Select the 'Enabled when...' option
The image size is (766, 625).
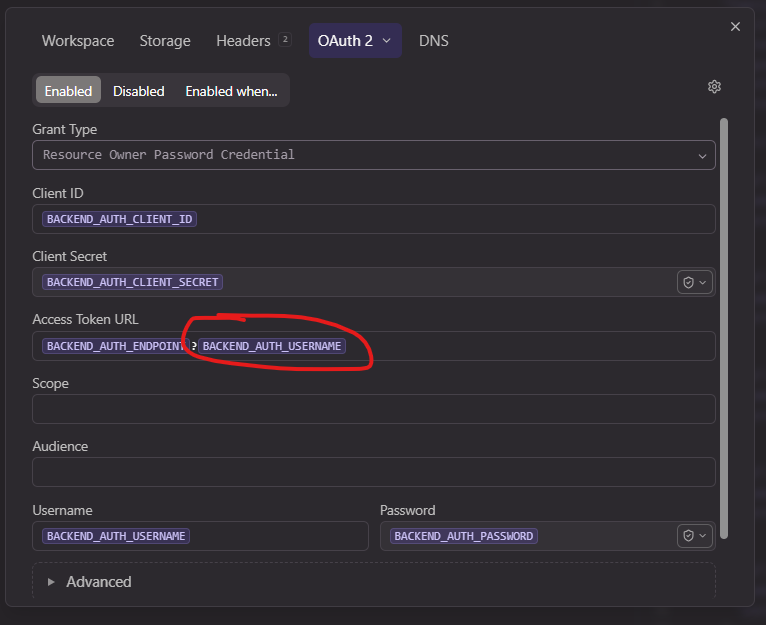tap(231, 91)
